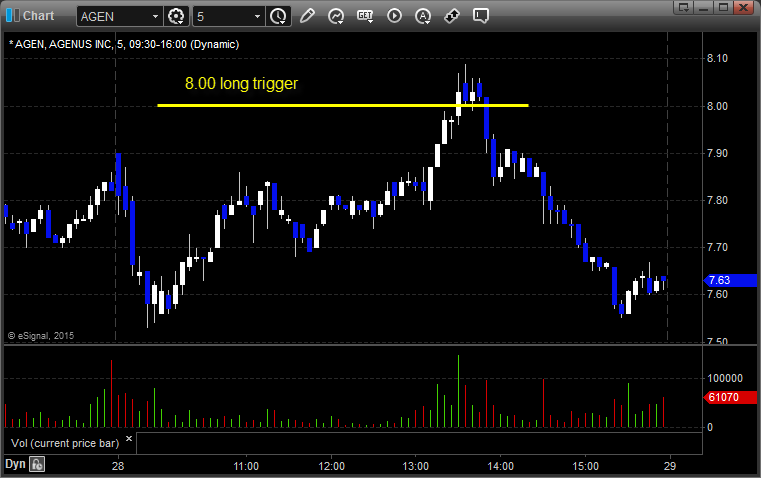The image size is (761, 478).
Task: Click the 100000 volume axis label
Action: 725,379
